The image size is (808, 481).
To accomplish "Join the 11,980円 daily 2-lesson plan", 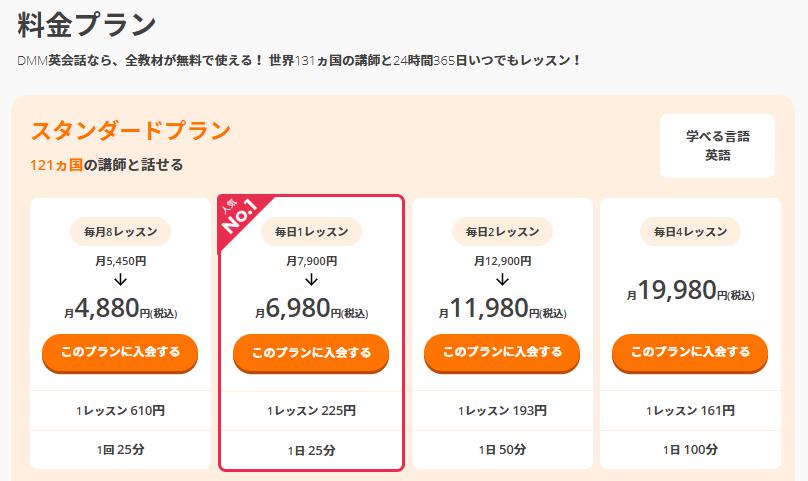I will pos(502,352).
